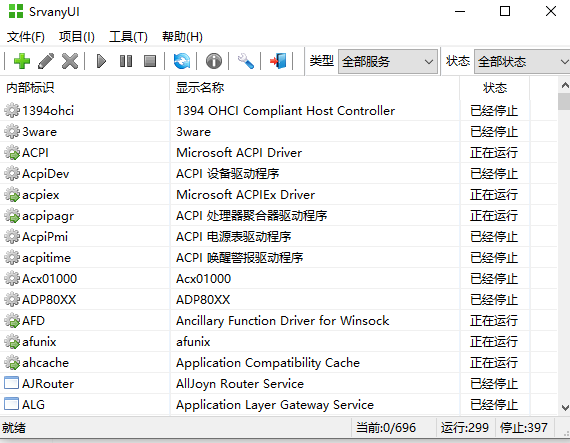Stop service with the square stop icon
This screenshot has width=570, height=443.
tap(150, 61)
